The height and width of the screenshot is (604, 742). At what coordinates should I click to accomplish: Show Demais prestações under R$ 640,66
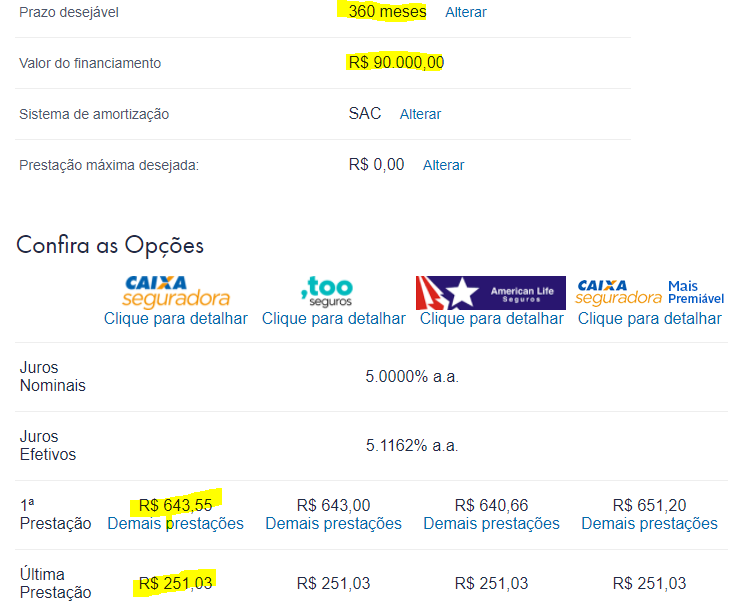coord(492,524)
